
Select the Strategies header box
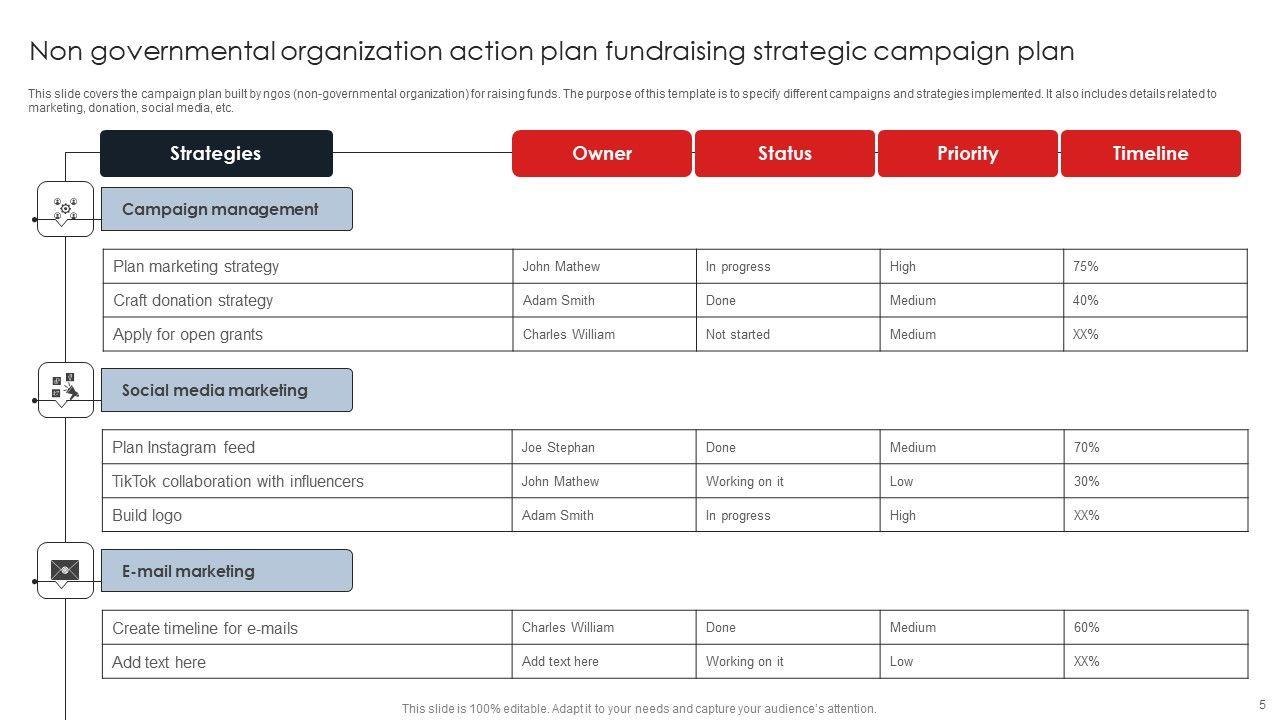pos(216,153)
